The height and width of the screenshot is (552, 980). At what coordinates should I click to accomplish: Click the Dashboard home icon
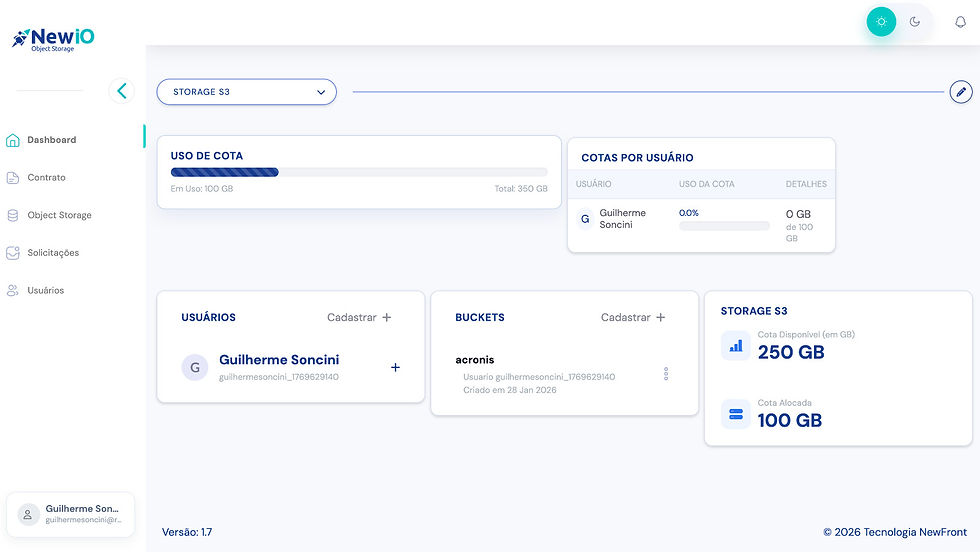12,140
